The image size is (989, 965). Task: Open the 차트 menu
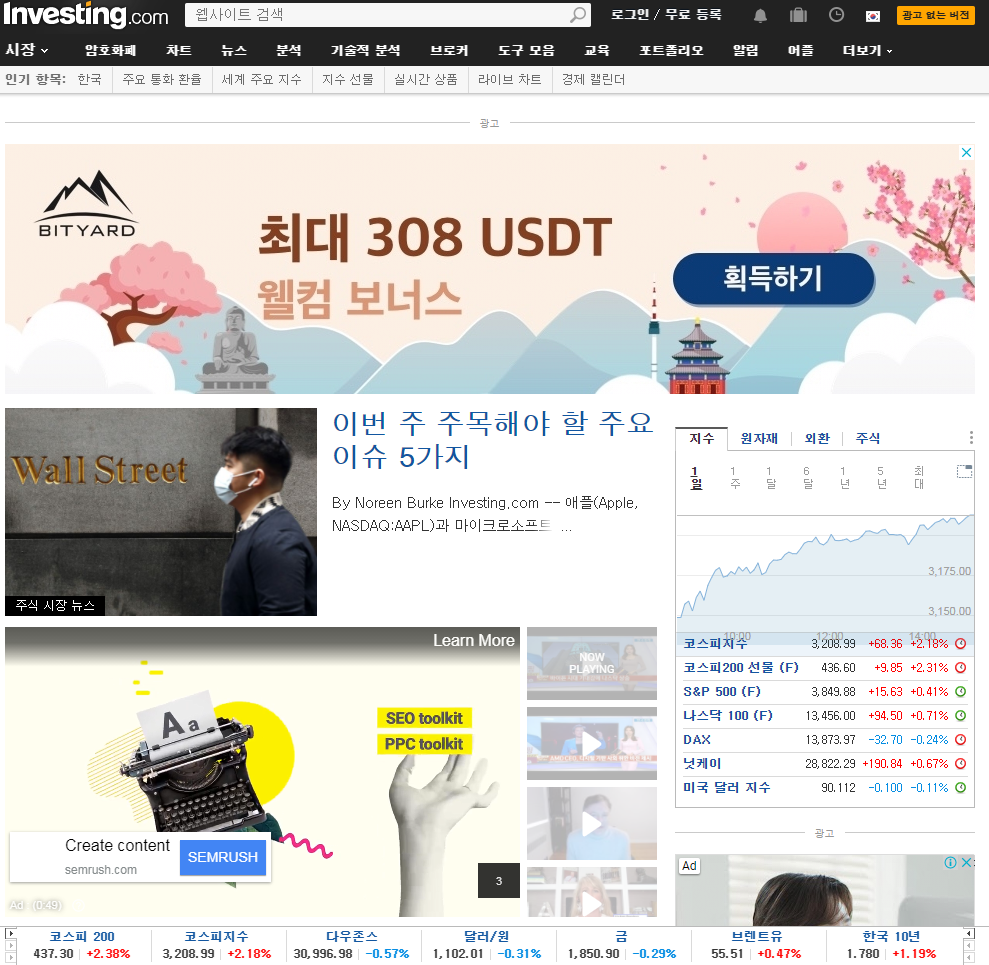pyautogui.click(x=178, y=50)
